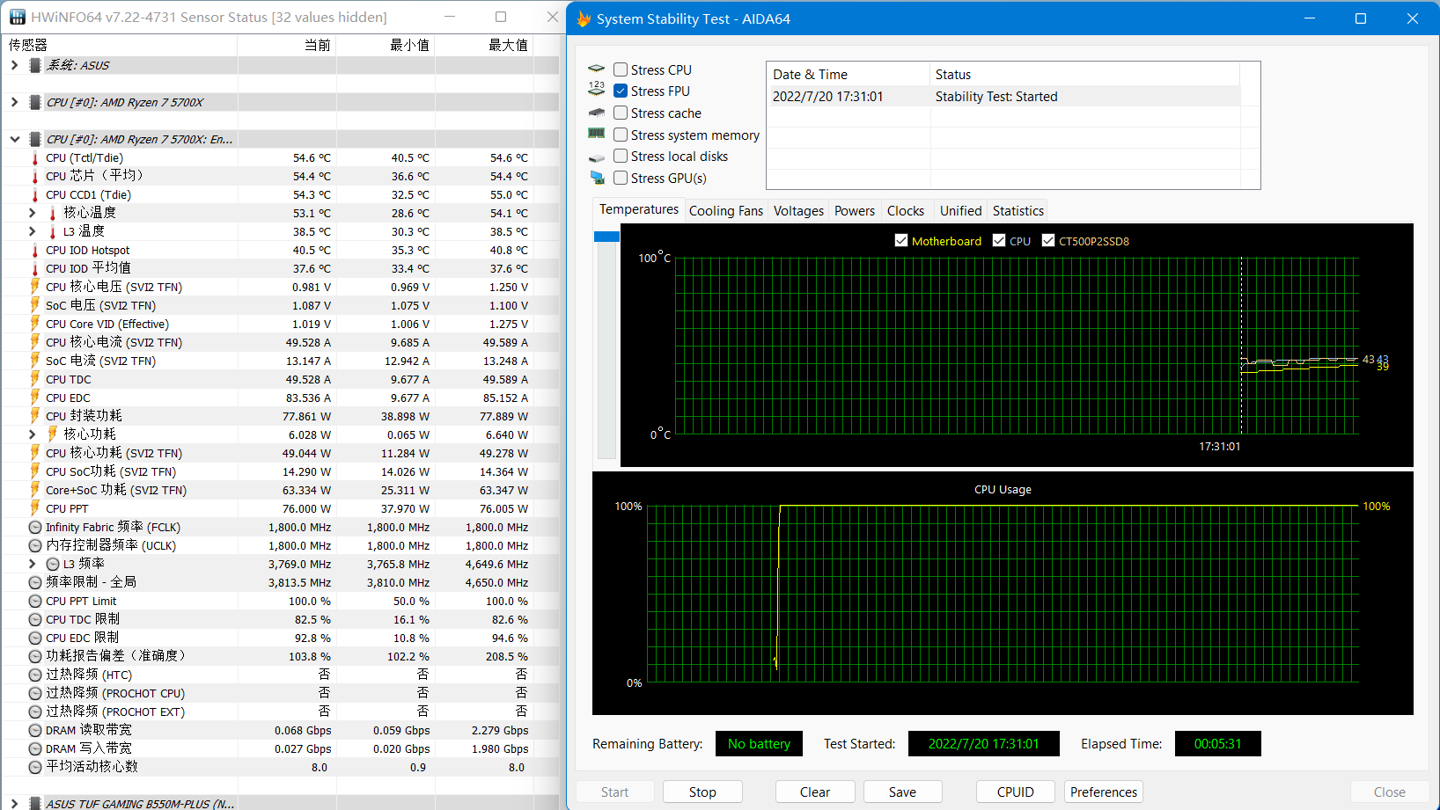Click the memory module icon beside Stress system memory
1440x810 pixels.
click(597, 134)
